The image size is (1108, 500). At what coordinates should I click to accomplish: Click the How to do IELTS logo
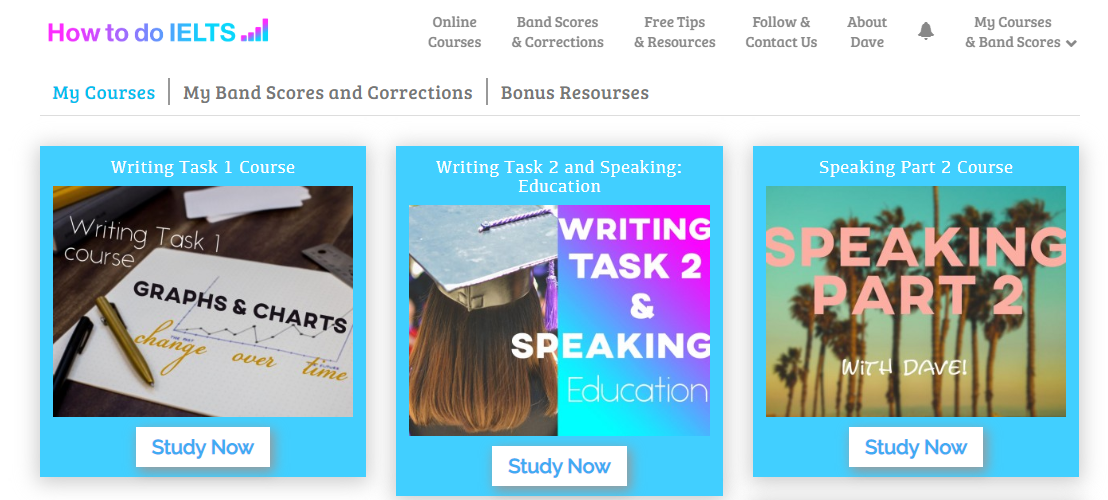[158, 32]
